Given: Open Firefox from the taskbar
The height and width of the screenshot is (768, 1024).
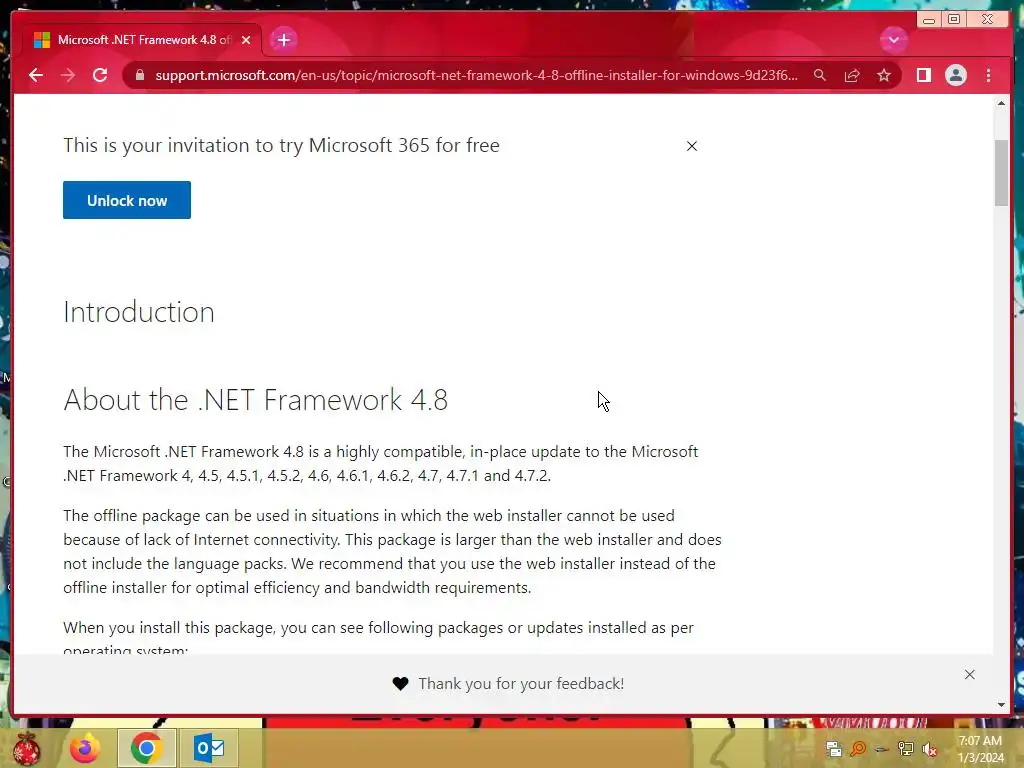Looking at the screenshot, I should 85,748.
